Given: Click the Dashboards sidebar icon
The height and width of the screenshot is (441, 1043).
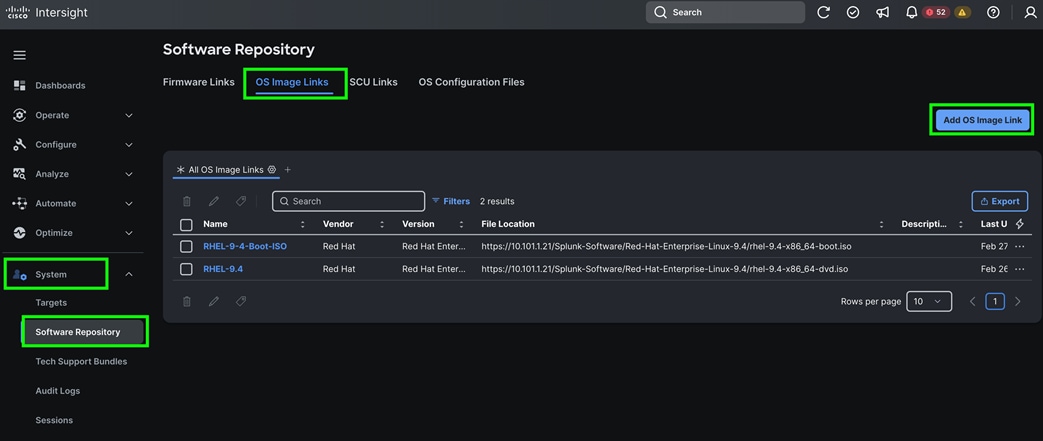Looking at the screenshot, I should tap(19, 85).
